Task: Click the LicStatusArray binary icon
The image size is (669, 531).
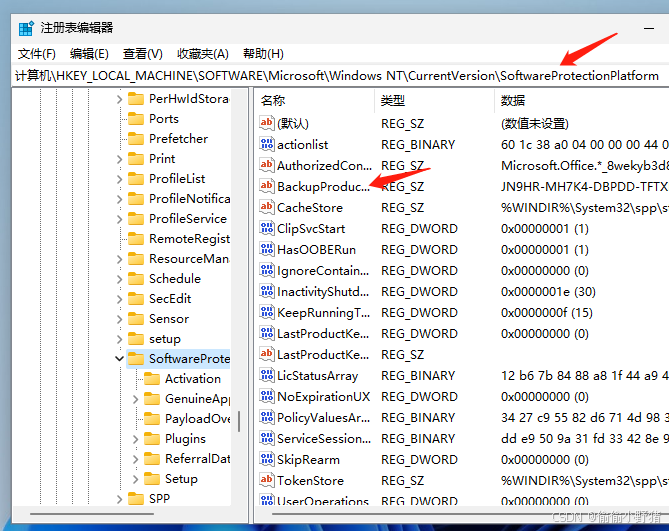Action: pos(267,375)
